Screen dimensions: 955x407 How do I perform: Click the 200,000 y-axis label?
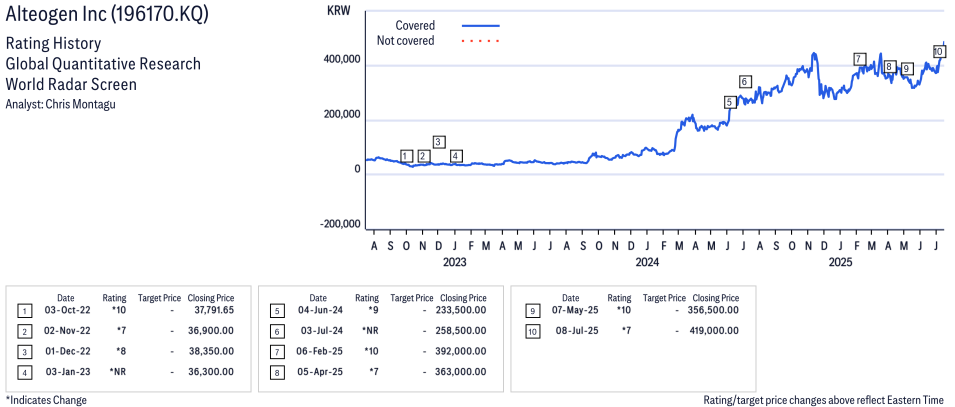click(340, 115)
